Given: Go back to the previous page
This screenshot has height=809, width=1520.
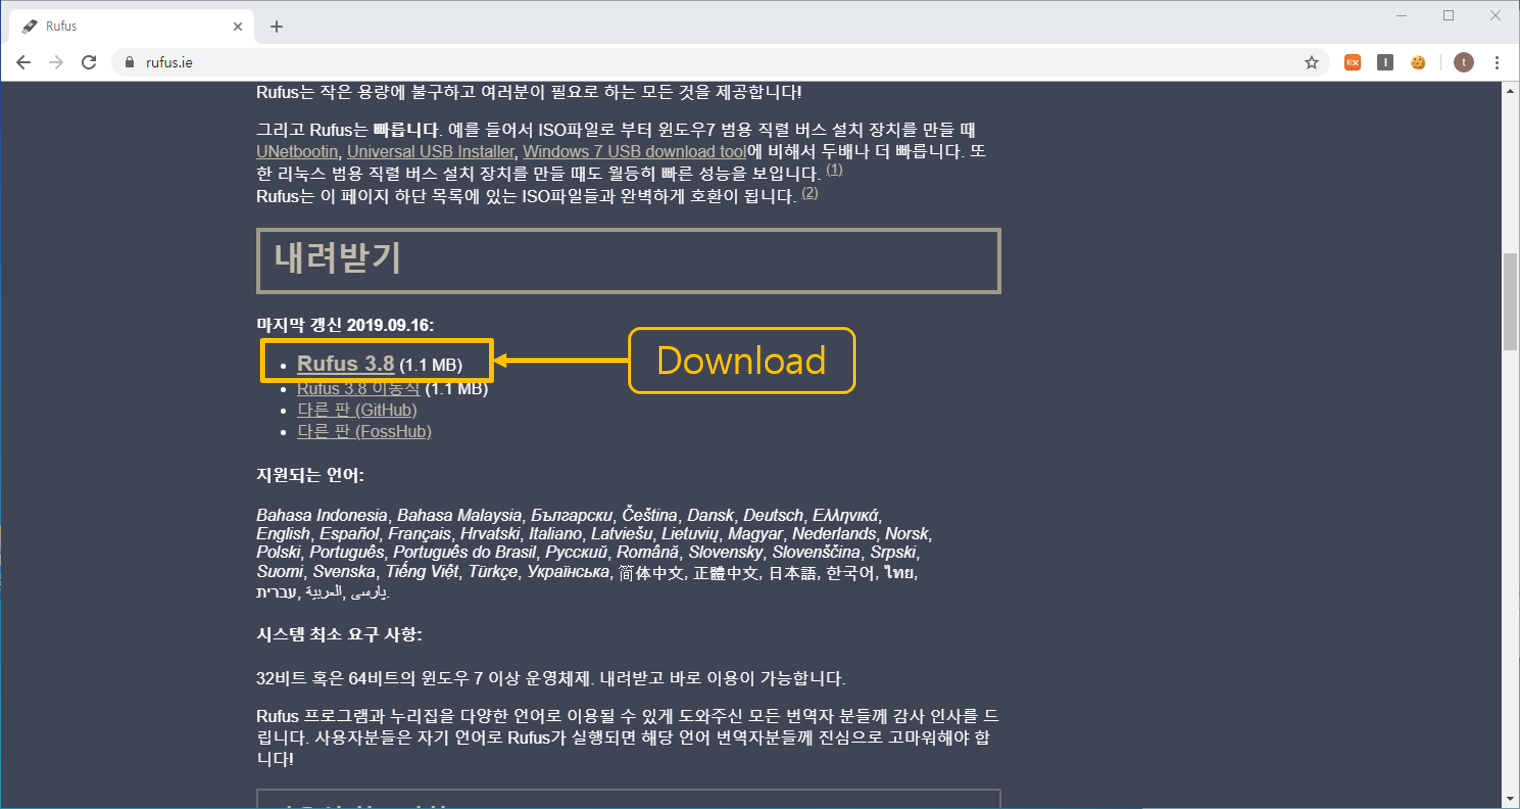Looking at the screenshot, I should point(23,62).
